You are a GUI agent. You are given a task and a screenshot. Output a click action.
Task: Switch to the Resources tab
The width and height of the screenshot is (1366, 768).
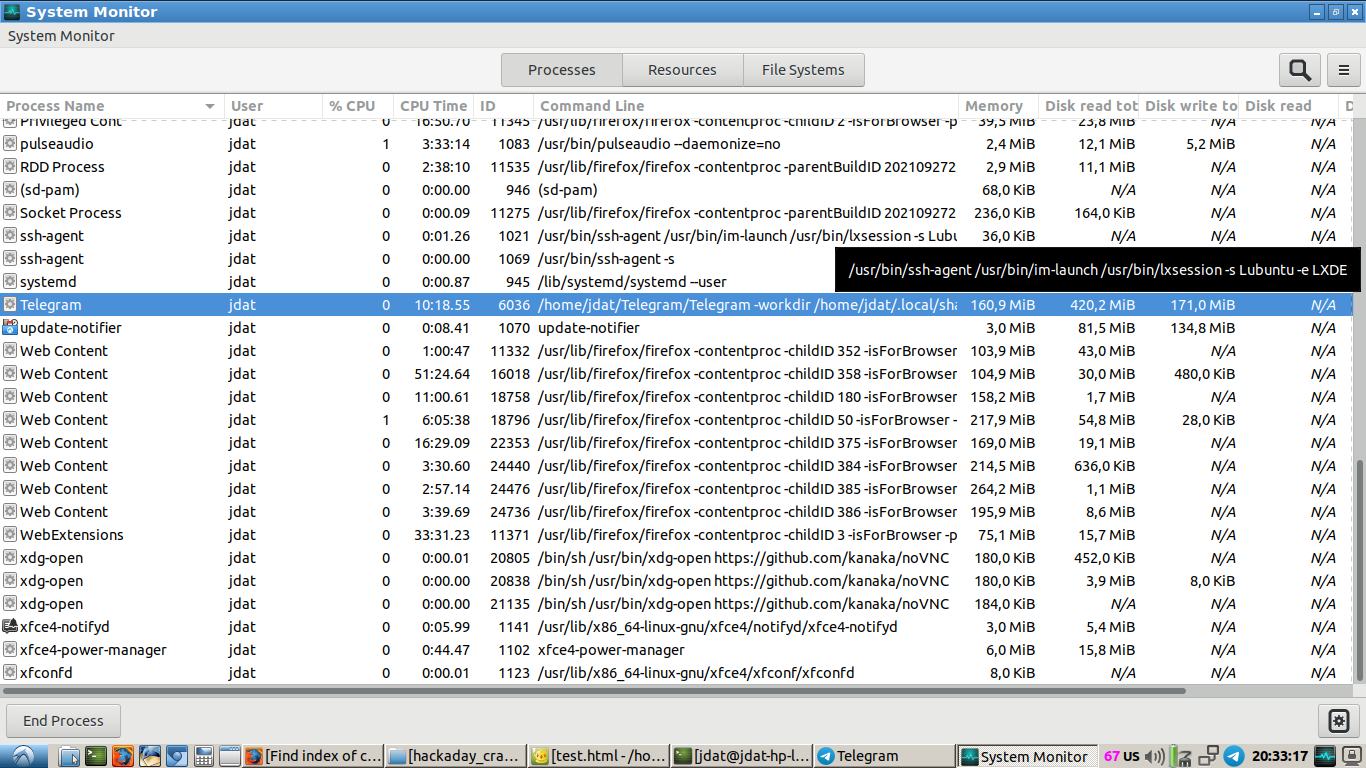pos(682,70)
